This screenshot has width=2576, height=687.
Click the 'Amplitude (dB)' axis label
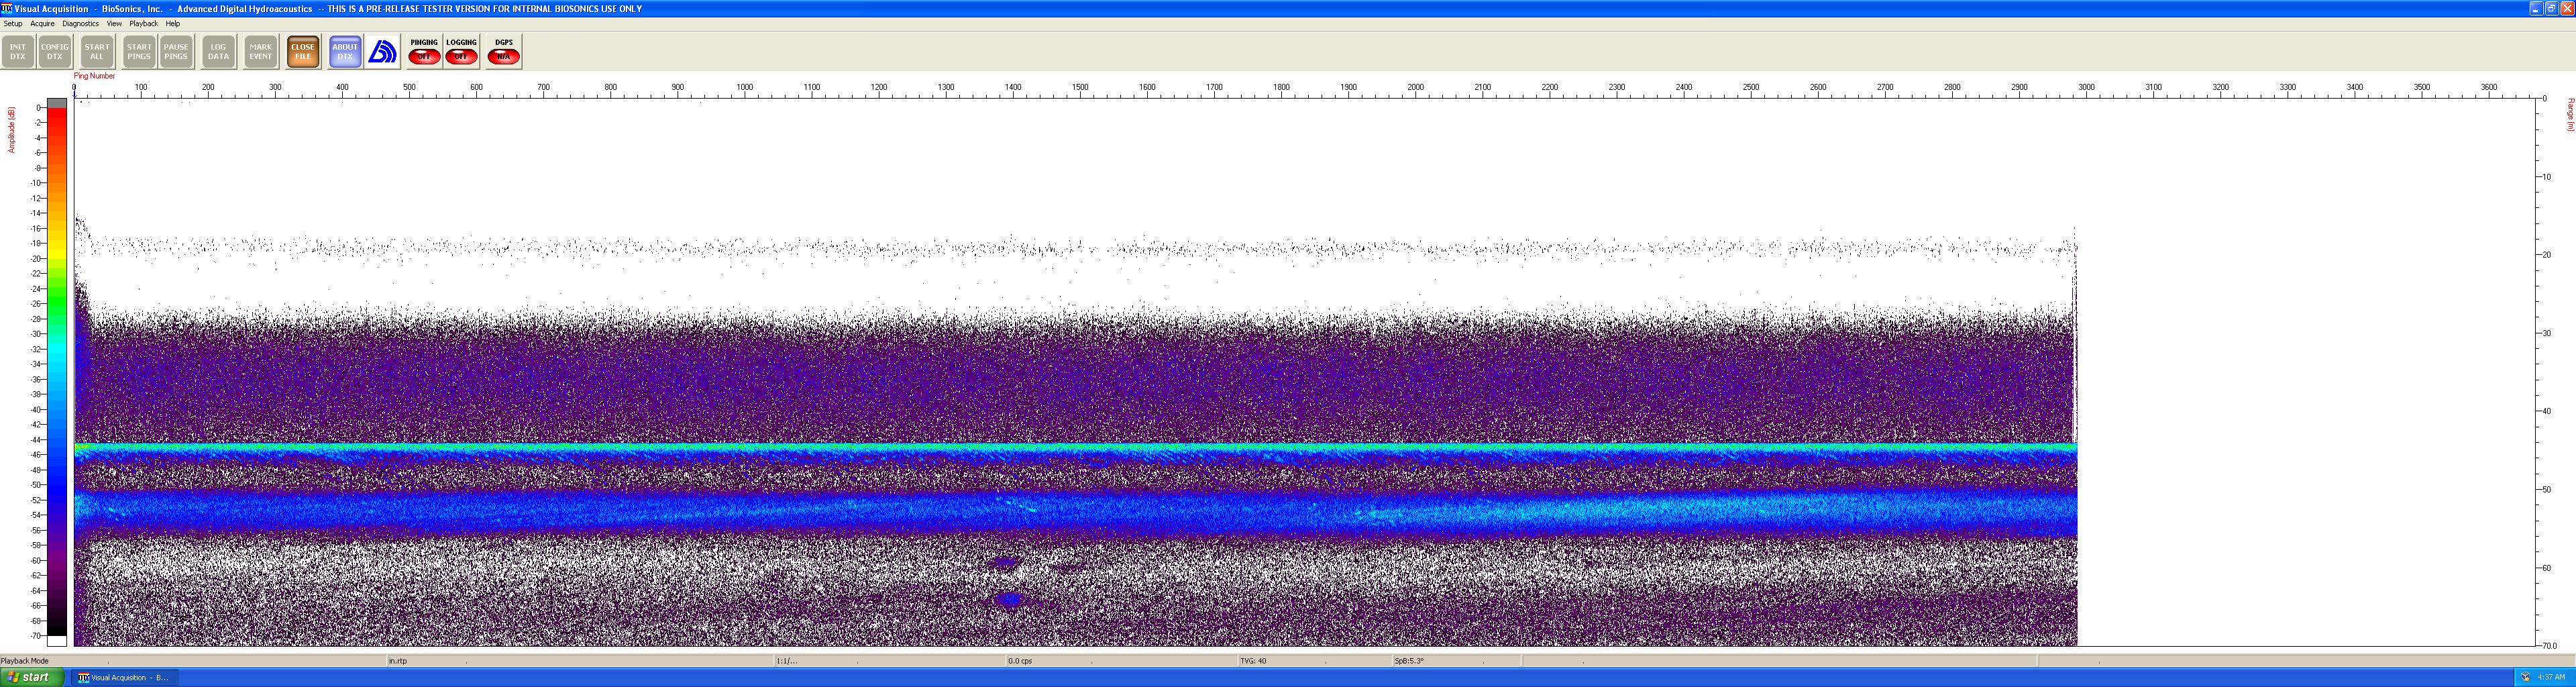pyautogui.click(x=12, y=130)
